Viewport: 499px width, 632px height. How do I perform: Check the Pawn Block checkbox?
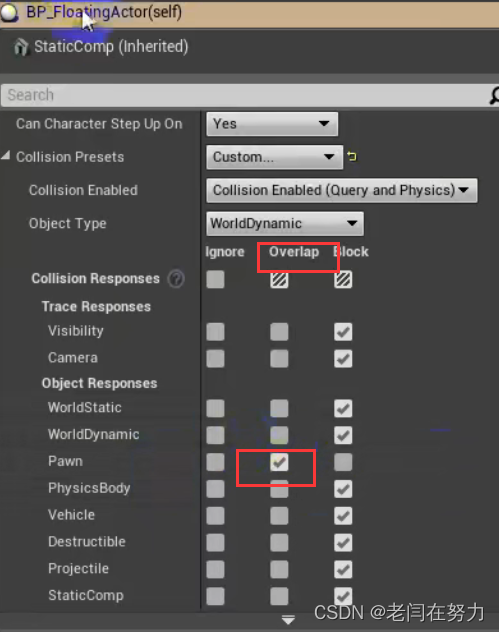[x=343, y=462]
